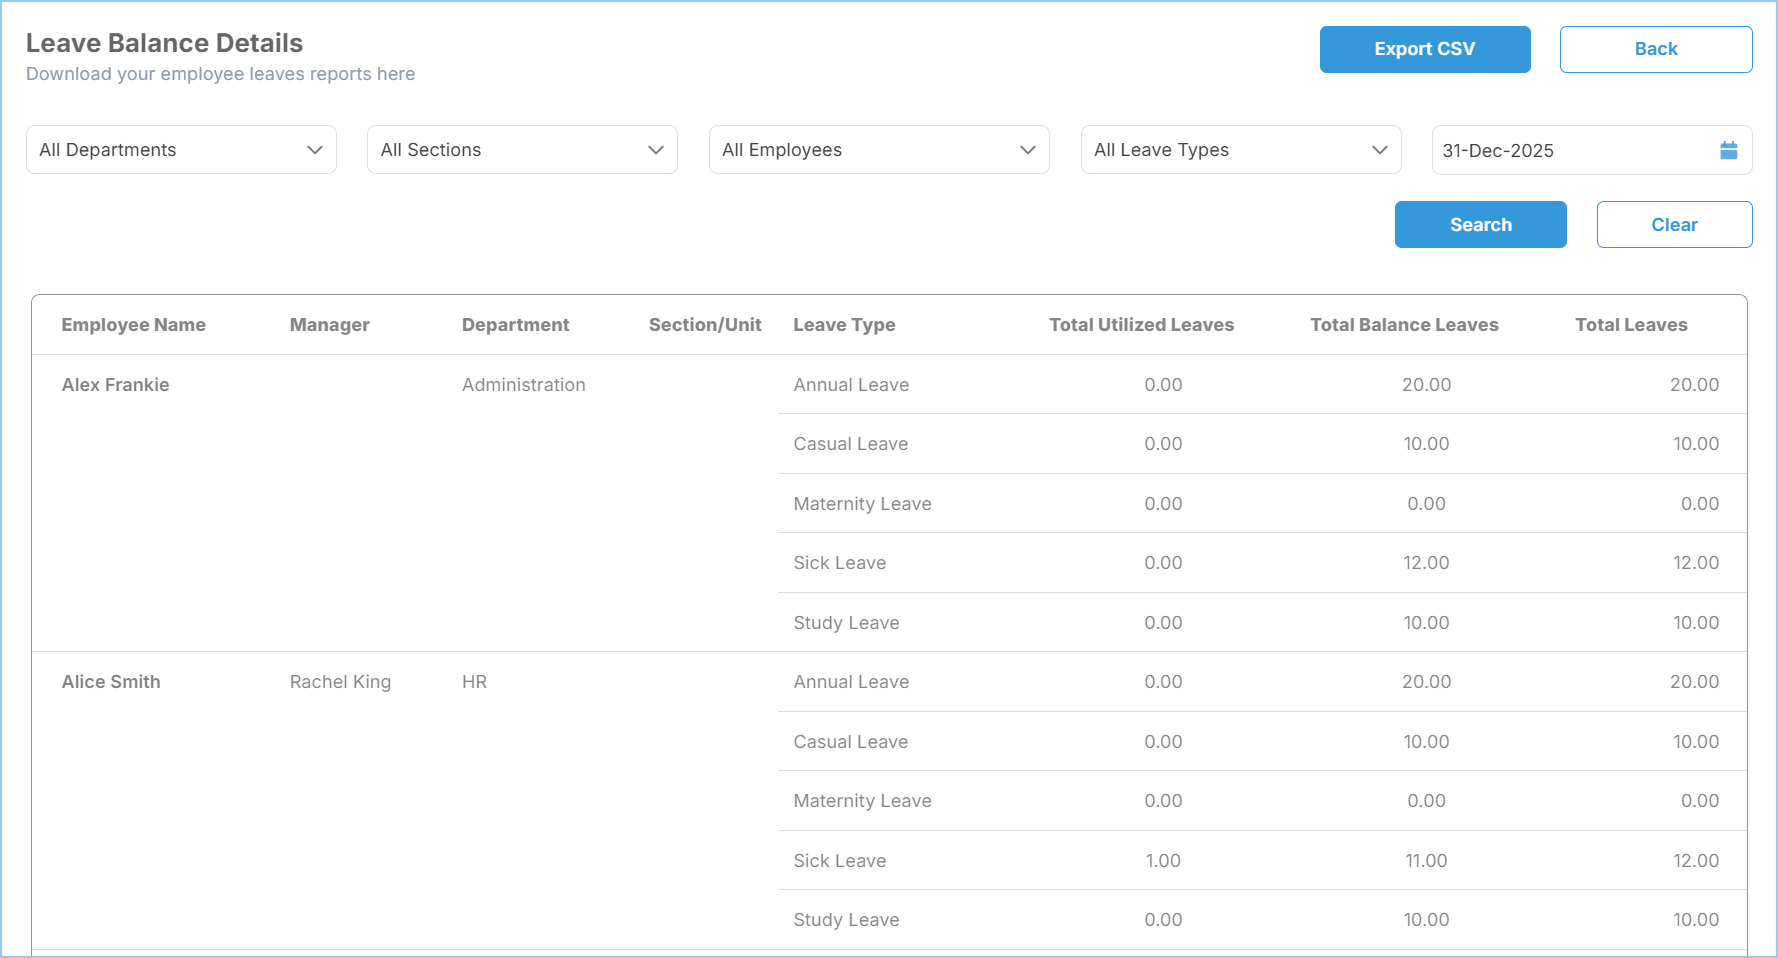Select Alex Frankie's Annual Leave row
The width and height of the screenshot is (1778, 958).
pyautogui.click(x=1262, y=385)
